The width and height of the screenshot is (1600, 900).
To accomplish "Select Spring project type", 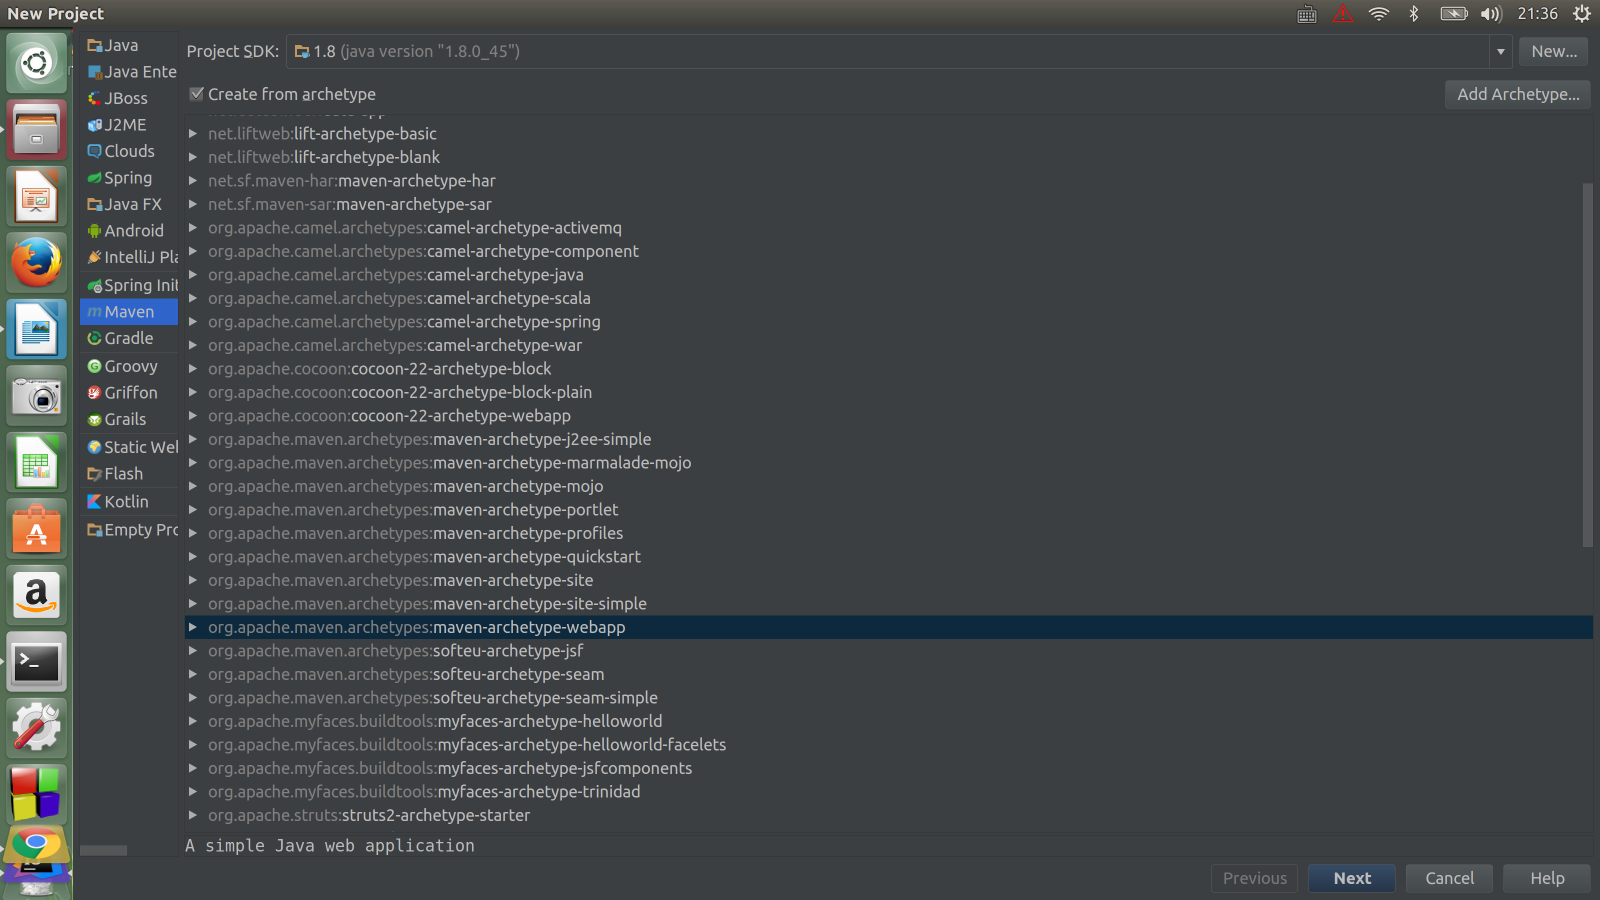I will [129, 178].
